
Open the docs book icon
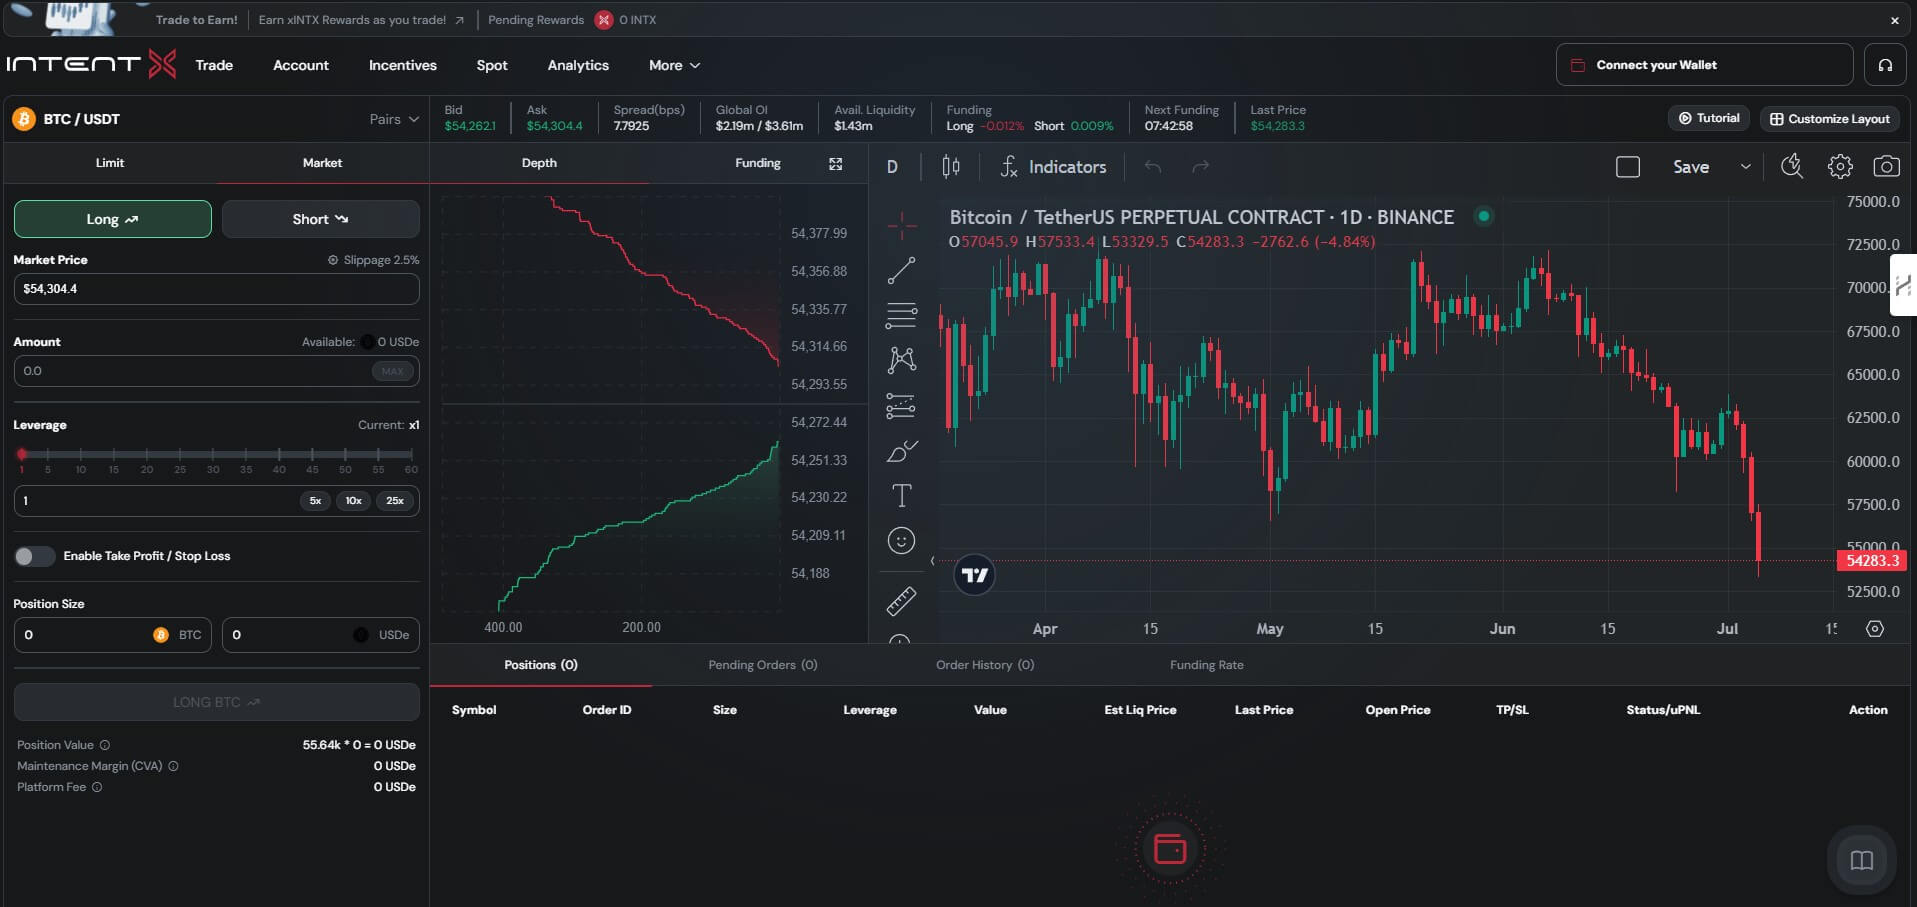[1862, 860]
